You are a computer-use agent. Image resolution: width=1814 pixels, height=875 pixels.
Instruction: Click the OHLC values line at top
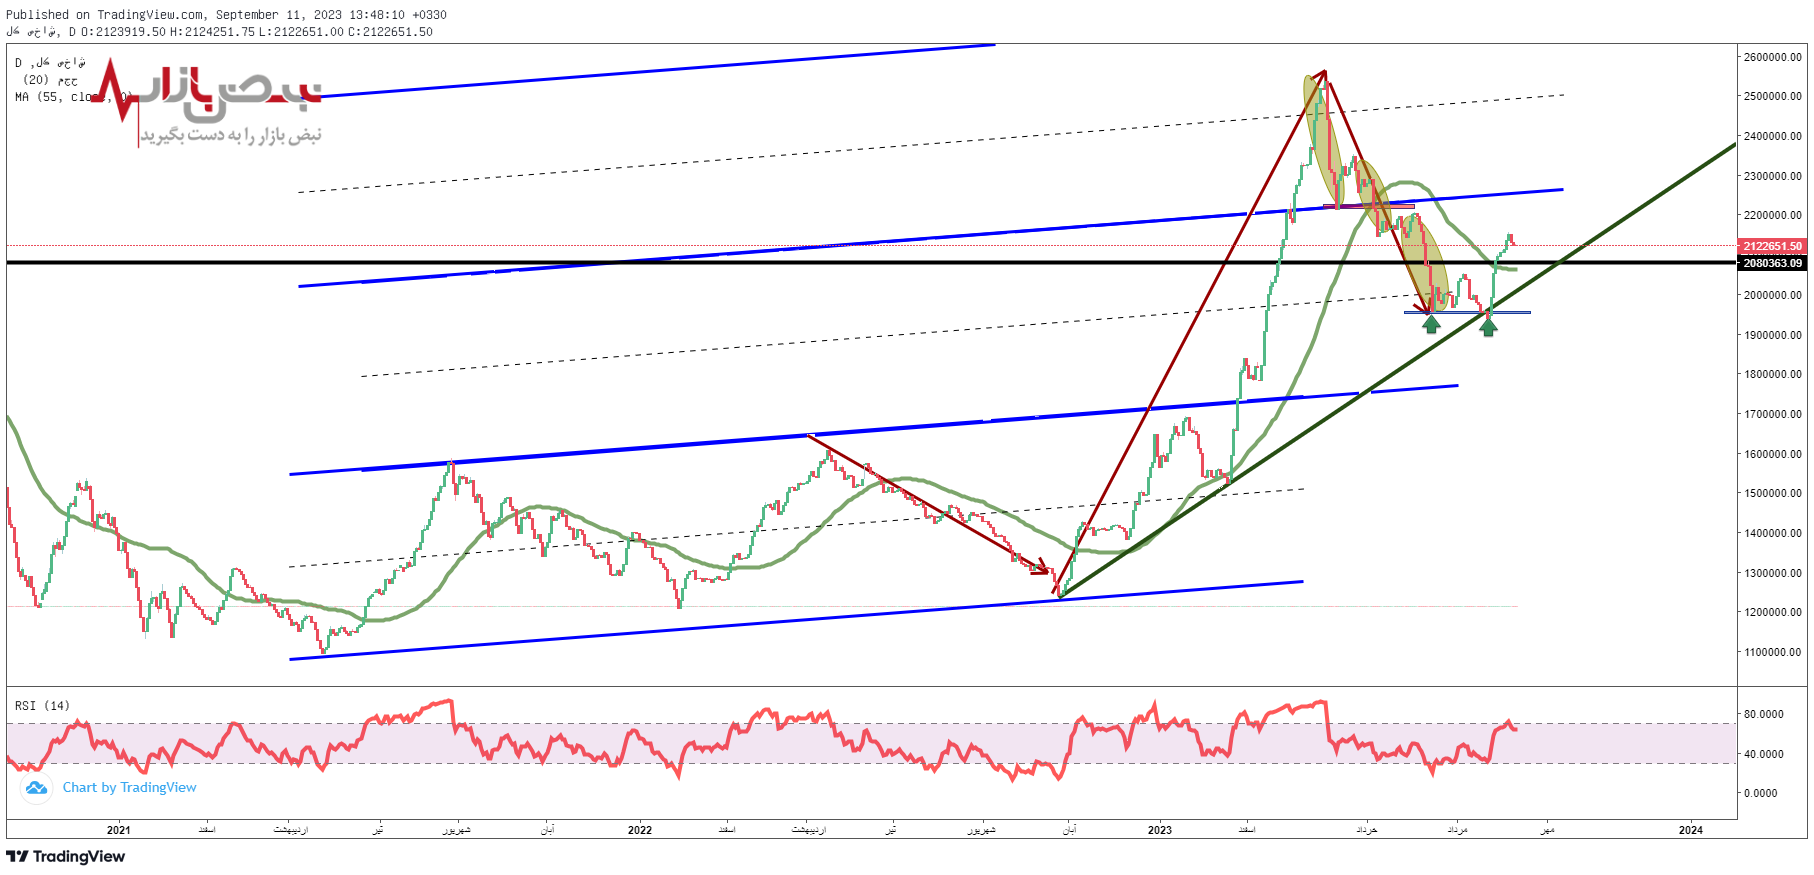(220, 32)
